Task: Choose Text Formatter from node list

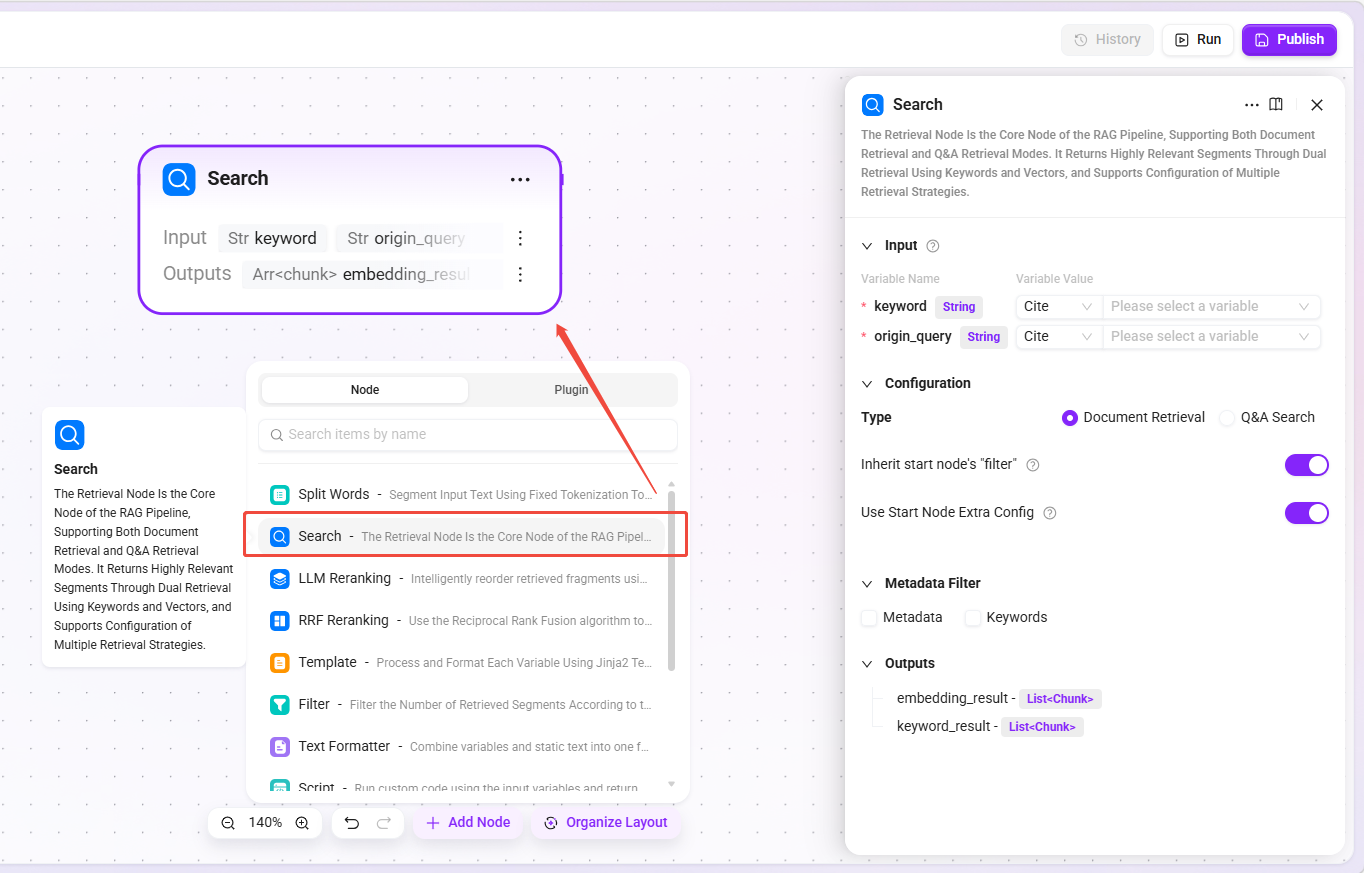Action: pos(462,746)
